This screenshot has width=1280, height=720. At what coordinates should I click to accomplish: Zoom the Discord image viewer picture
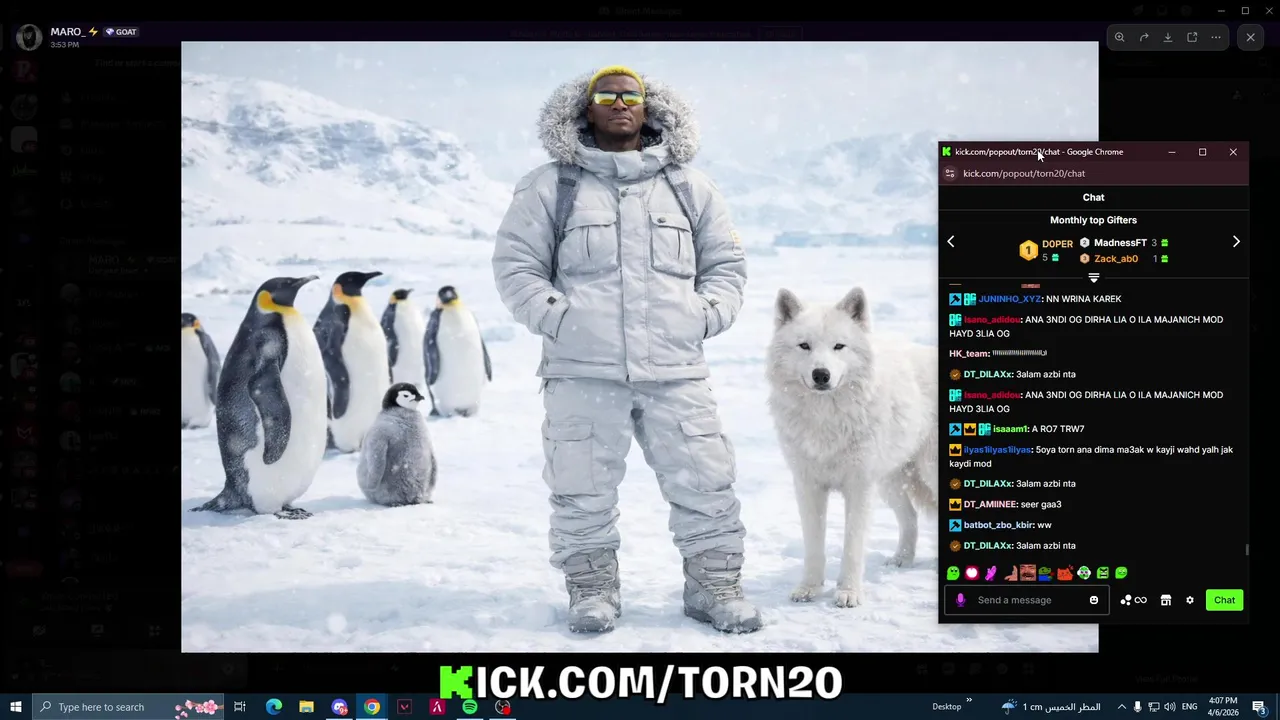pyautogui.click(x=1120, y=37)
